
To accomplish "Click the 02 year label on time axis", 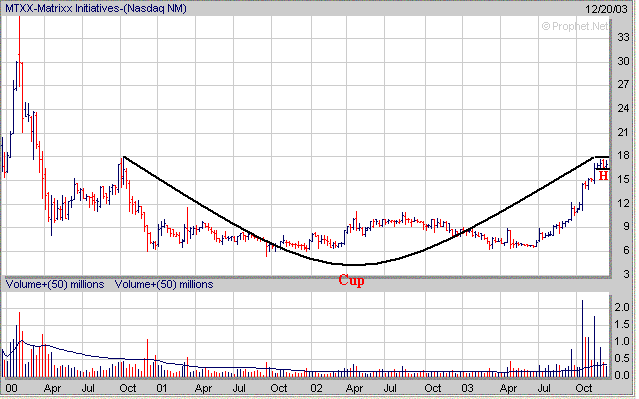I will pyautogui.click(x=316, y=388).
